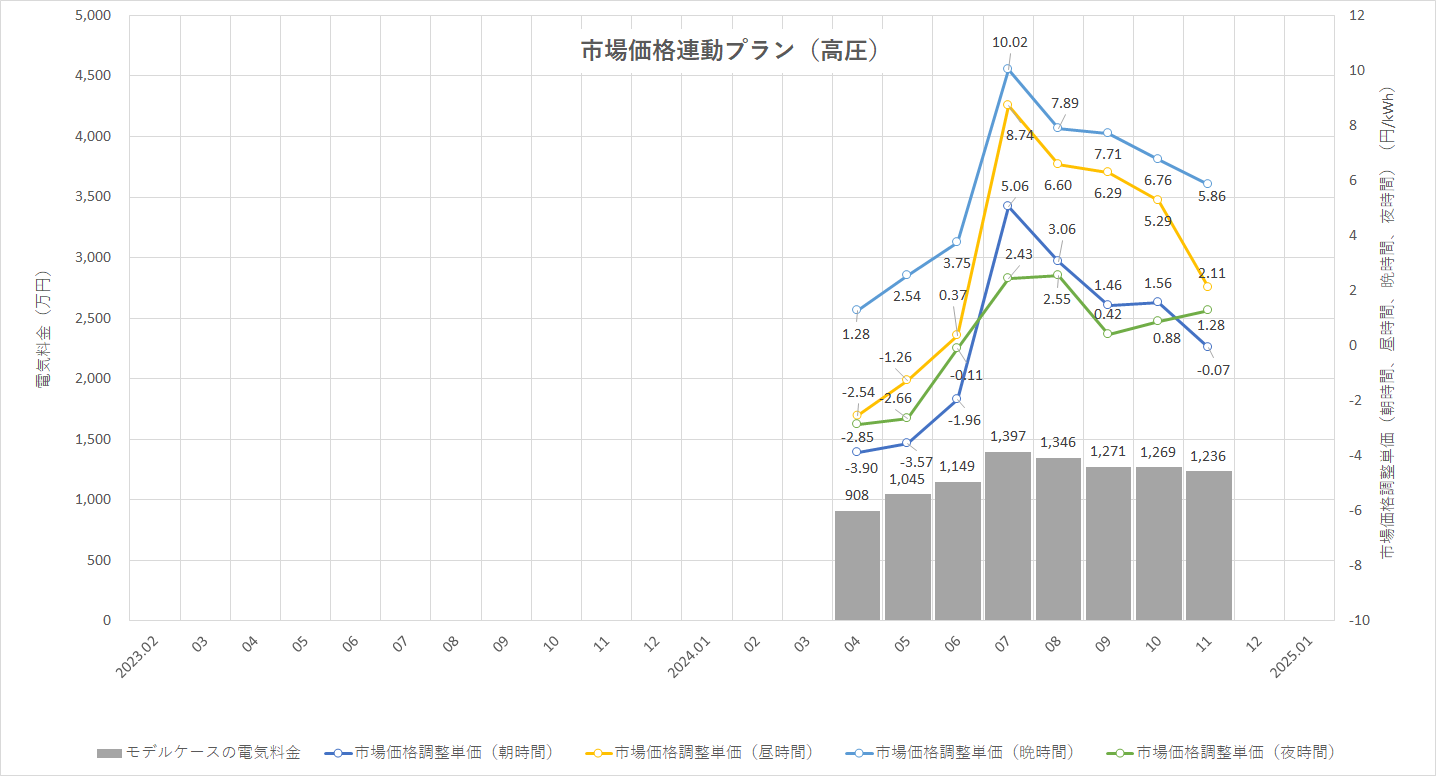Click the data label 10.02
The height and width of the screenshot is (776, 1436).
[x=1010, y=42]
